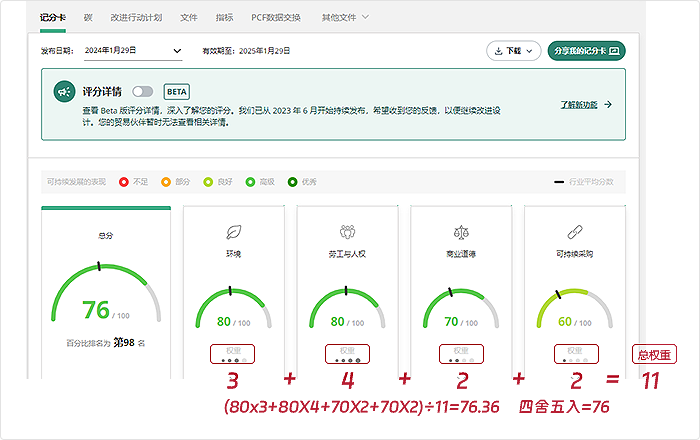The image size is (700, 440).
Task: Expand the 下载 dropdown caret
Action: point(530,49)
